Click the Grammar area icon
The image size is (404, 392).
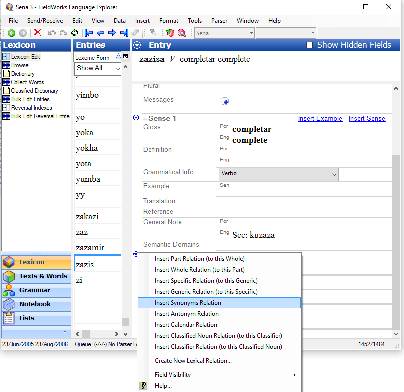pos(9,290)
